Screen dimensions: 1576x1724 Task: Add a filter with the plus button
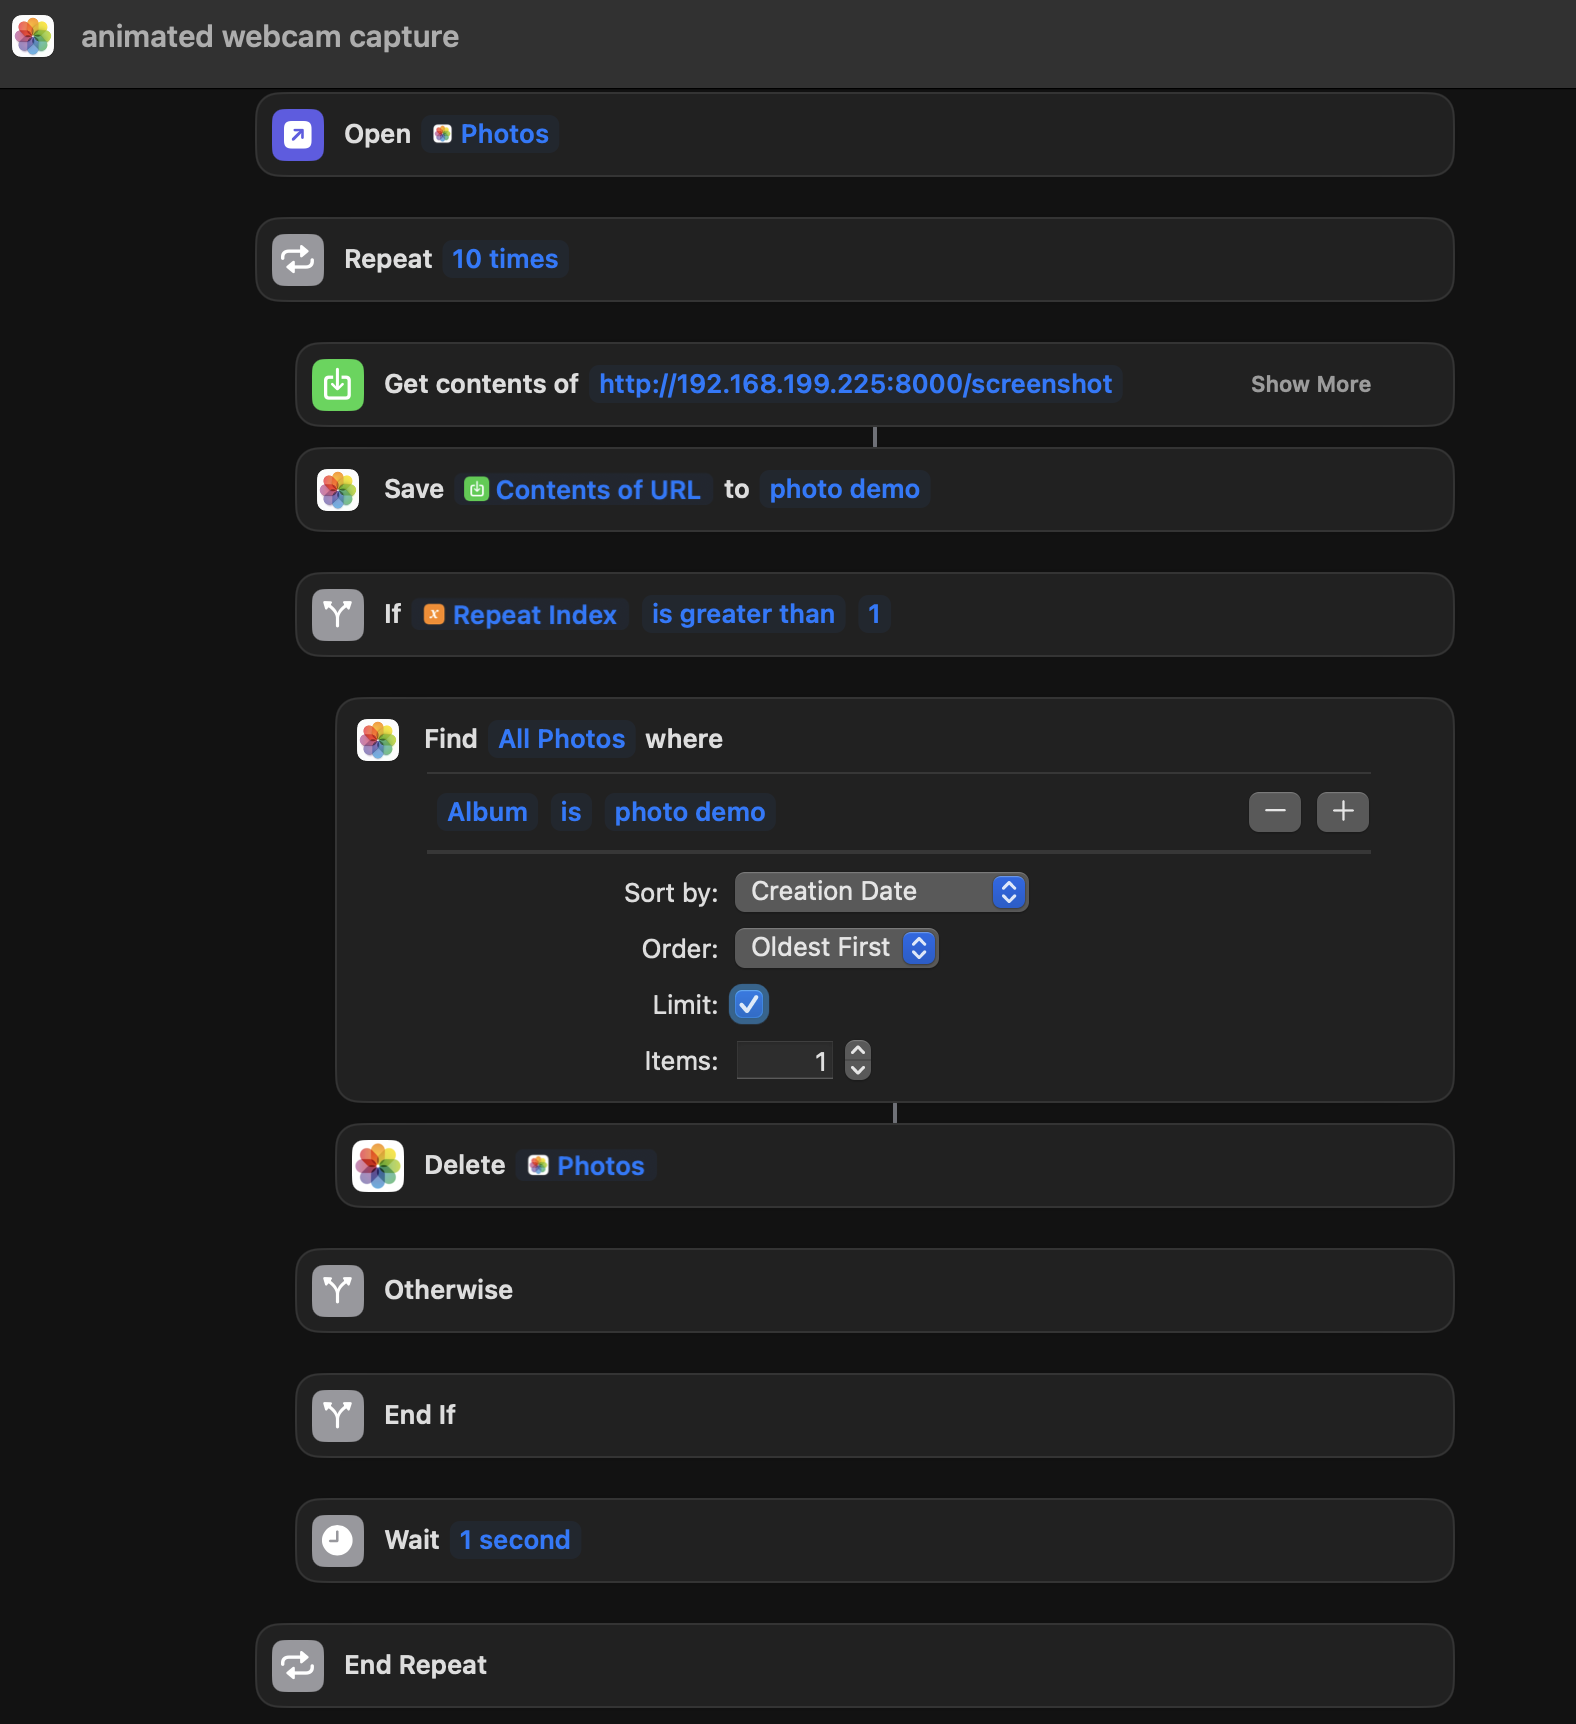(1342, 812)
